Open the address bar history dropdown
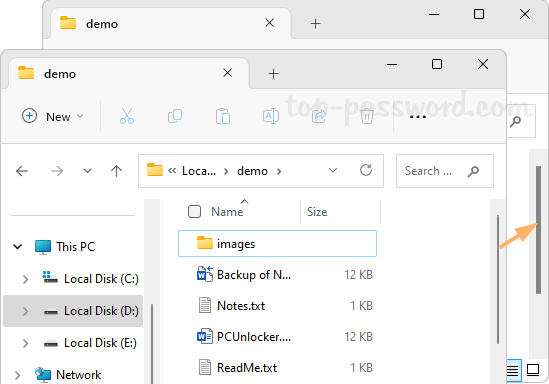This screenshot has width=549, height=384. pos(333,170)
